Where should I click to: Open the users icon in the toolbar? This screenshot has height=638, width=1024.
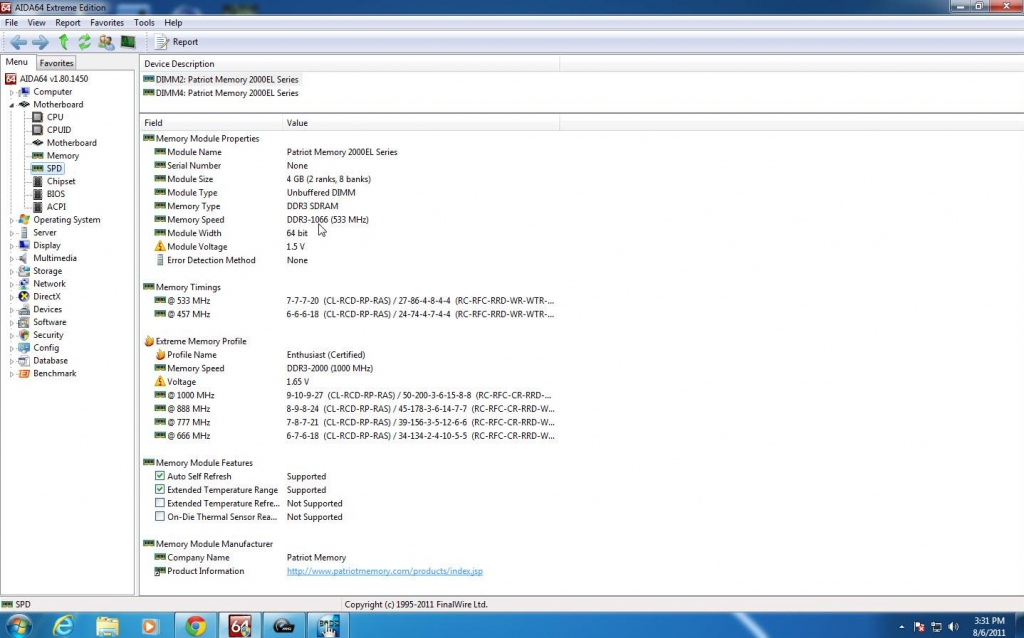click(x=106, y=42)
